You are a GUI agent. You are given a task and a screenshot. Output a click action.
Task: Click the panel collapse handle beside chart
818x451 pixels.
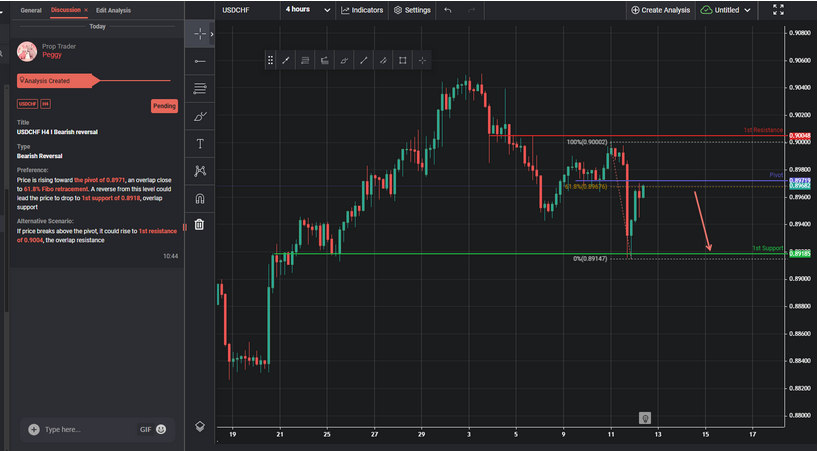184,227
